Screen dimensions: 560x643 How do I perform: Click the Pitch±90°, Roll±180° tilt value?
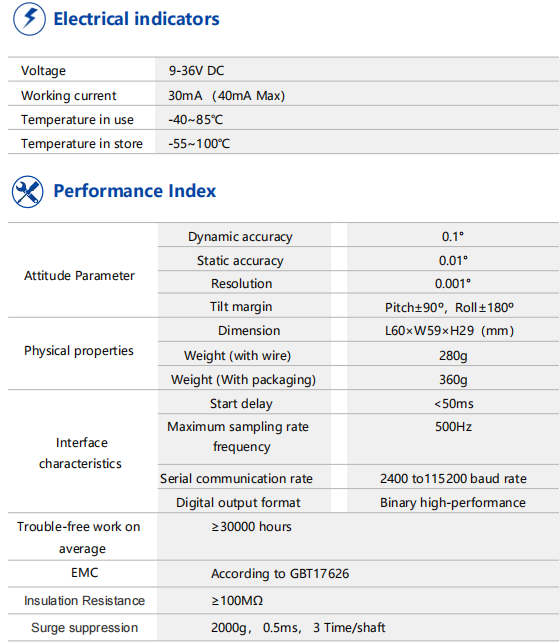[x=449, y=307]
